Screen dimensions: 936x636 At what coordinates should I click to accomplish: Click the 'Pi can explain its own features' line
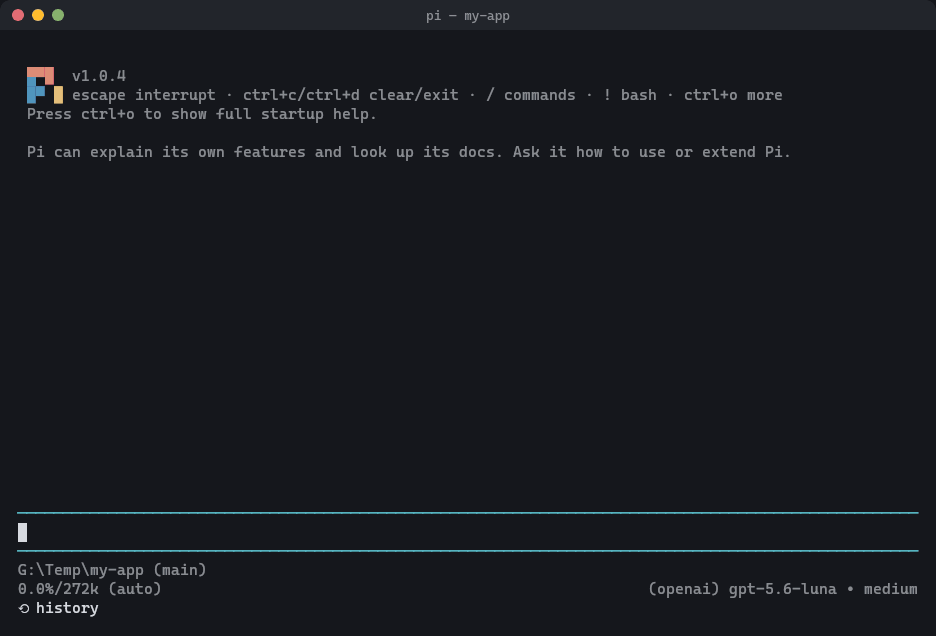(408, 152)
